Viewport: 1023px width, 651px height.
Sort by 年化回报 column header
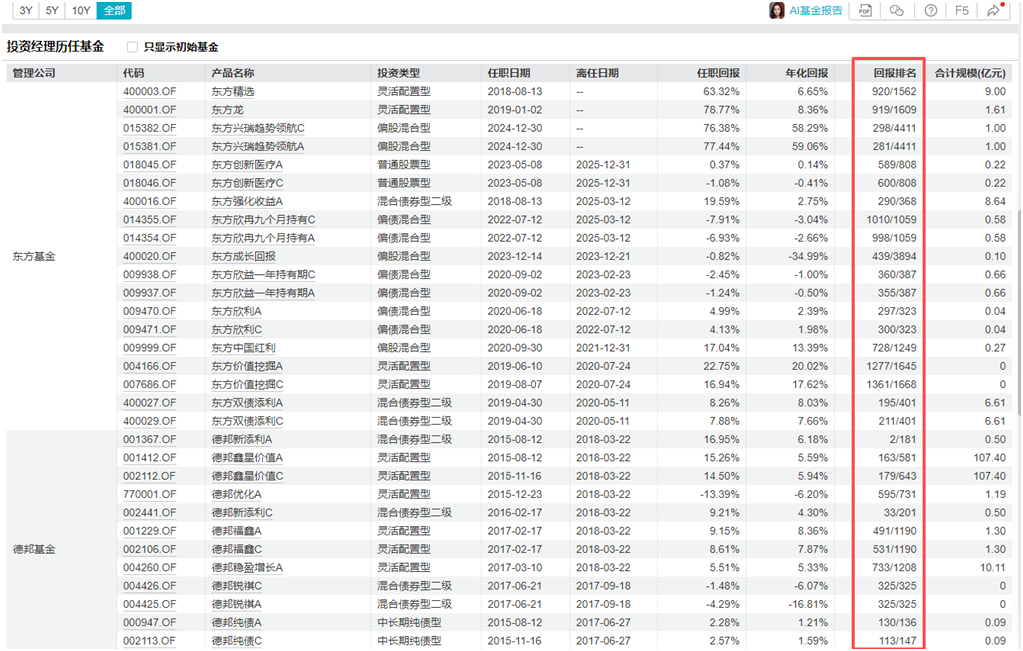[807, 73]
